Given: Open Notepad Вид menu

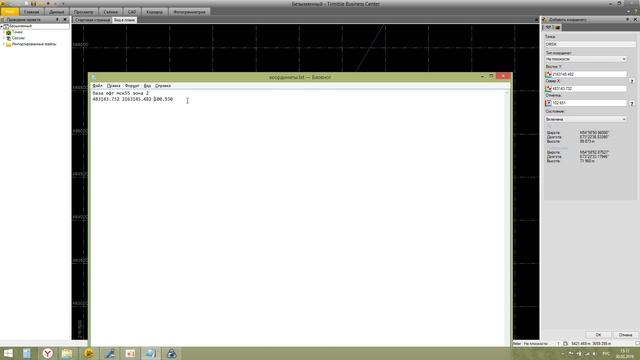Looking at the screenshot, I should 147,86.
